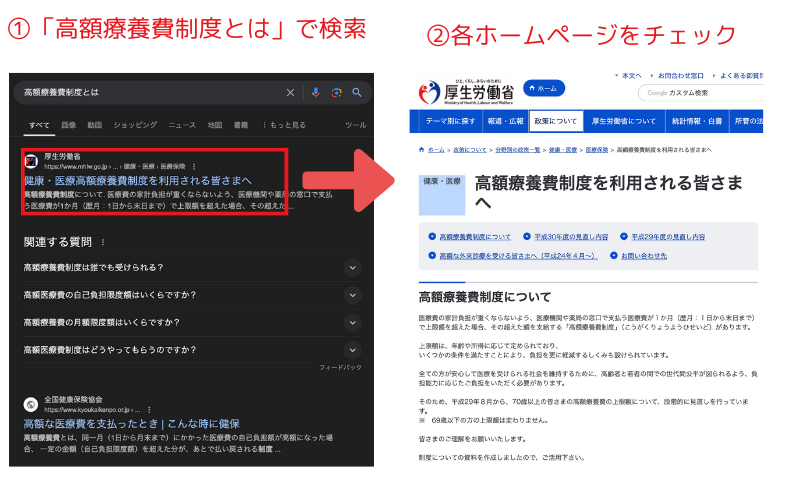Select the すべて search tab
Image resolution: width=800 pixels, height=500 pixels.
pyautogui.click(x=39, y=125)
